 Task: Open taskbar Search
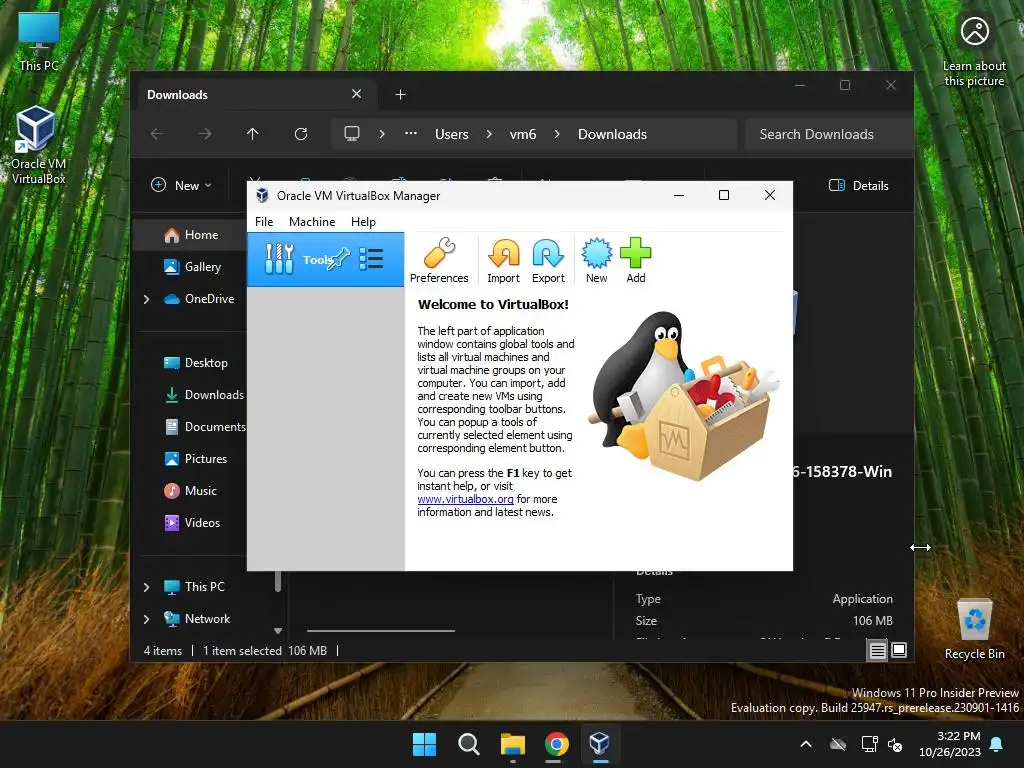point(468,744)
